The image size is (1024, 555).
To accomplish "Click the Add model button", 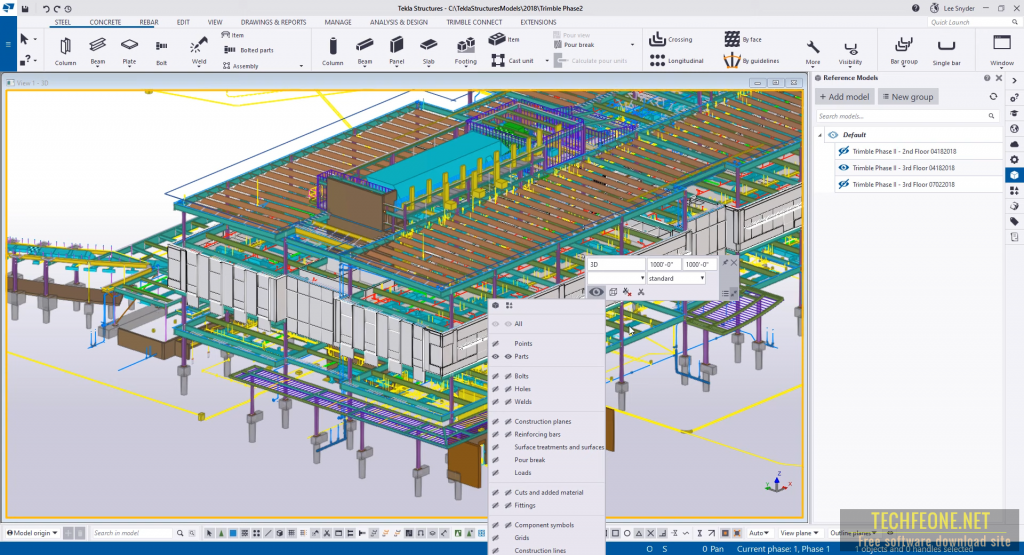I will 844,97.
